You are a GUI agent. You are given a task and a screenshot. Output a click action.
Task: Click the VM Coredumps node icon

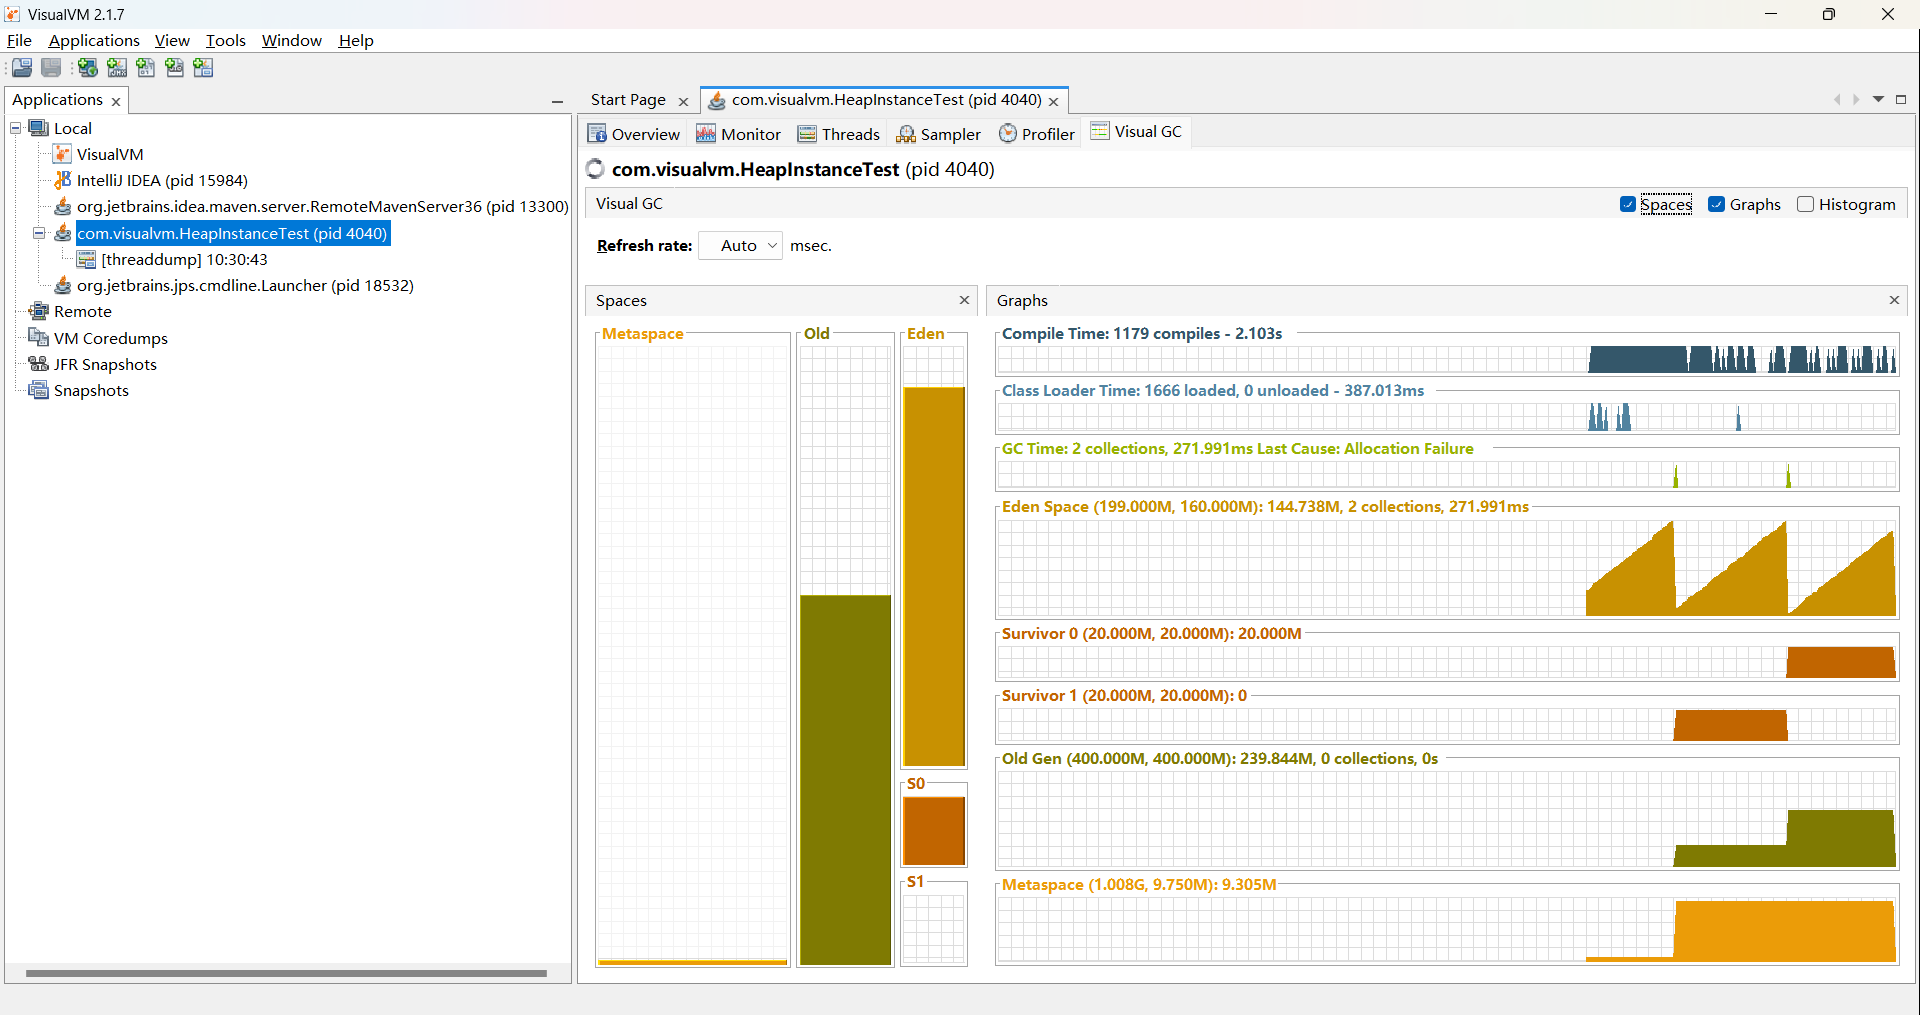(x=39, y=337)
